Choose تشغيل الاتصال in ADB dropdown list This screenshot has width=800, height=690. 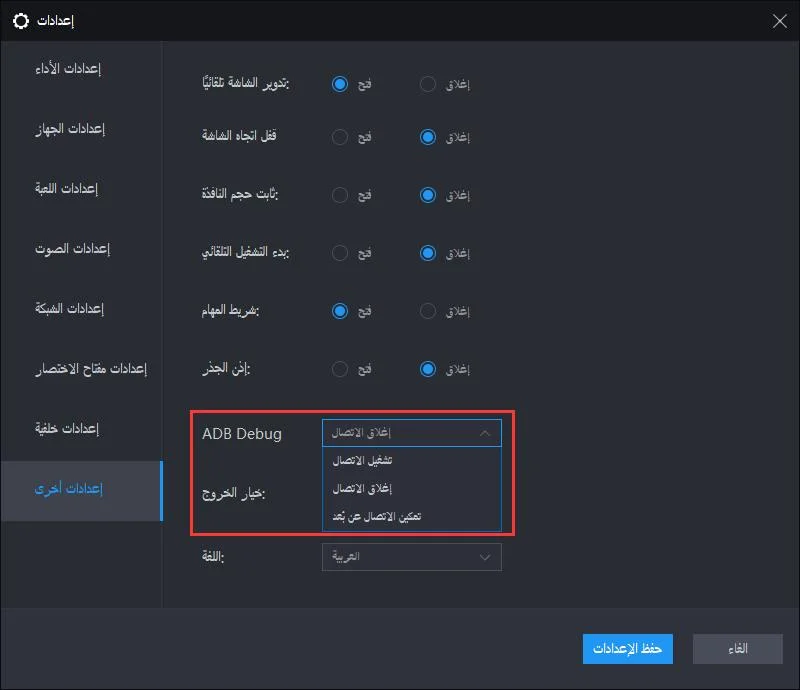(x=412, y=460)
